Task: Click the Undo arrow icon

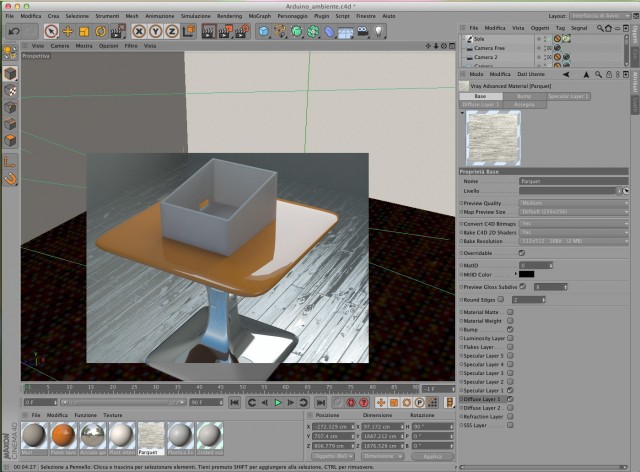Action: (14, 31)
